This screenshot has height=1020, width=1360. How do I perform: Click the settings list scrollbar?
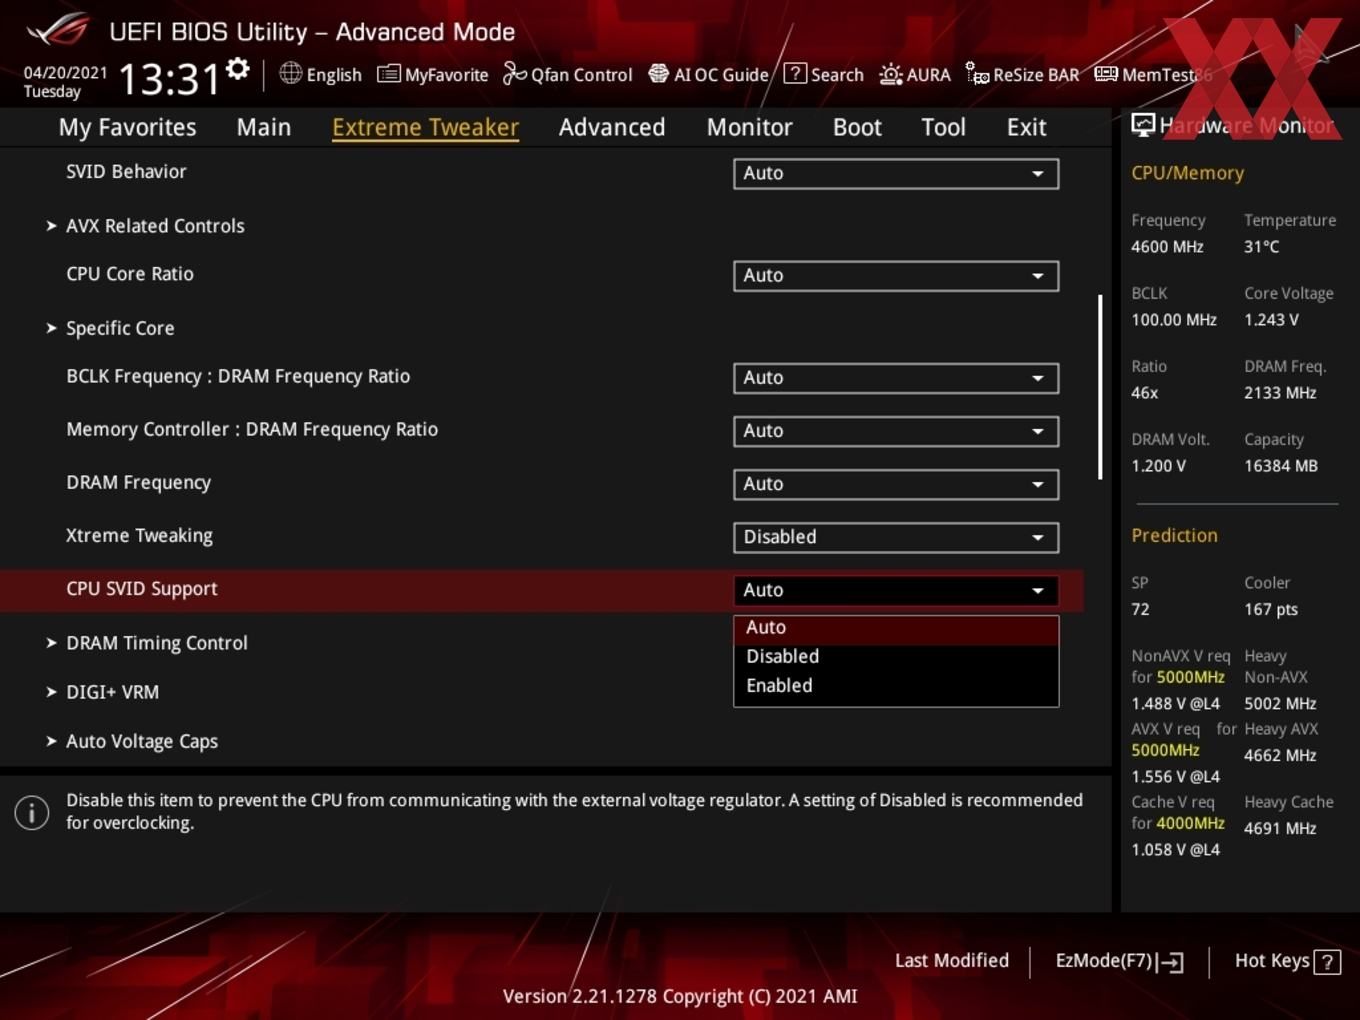point(1100,387)
